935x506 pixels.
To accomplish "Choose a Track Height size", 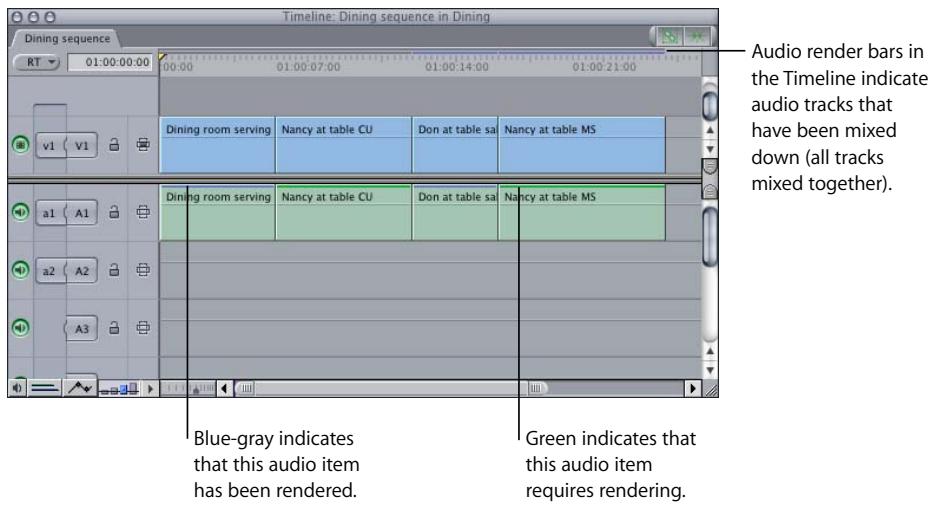I will (119, 389).
